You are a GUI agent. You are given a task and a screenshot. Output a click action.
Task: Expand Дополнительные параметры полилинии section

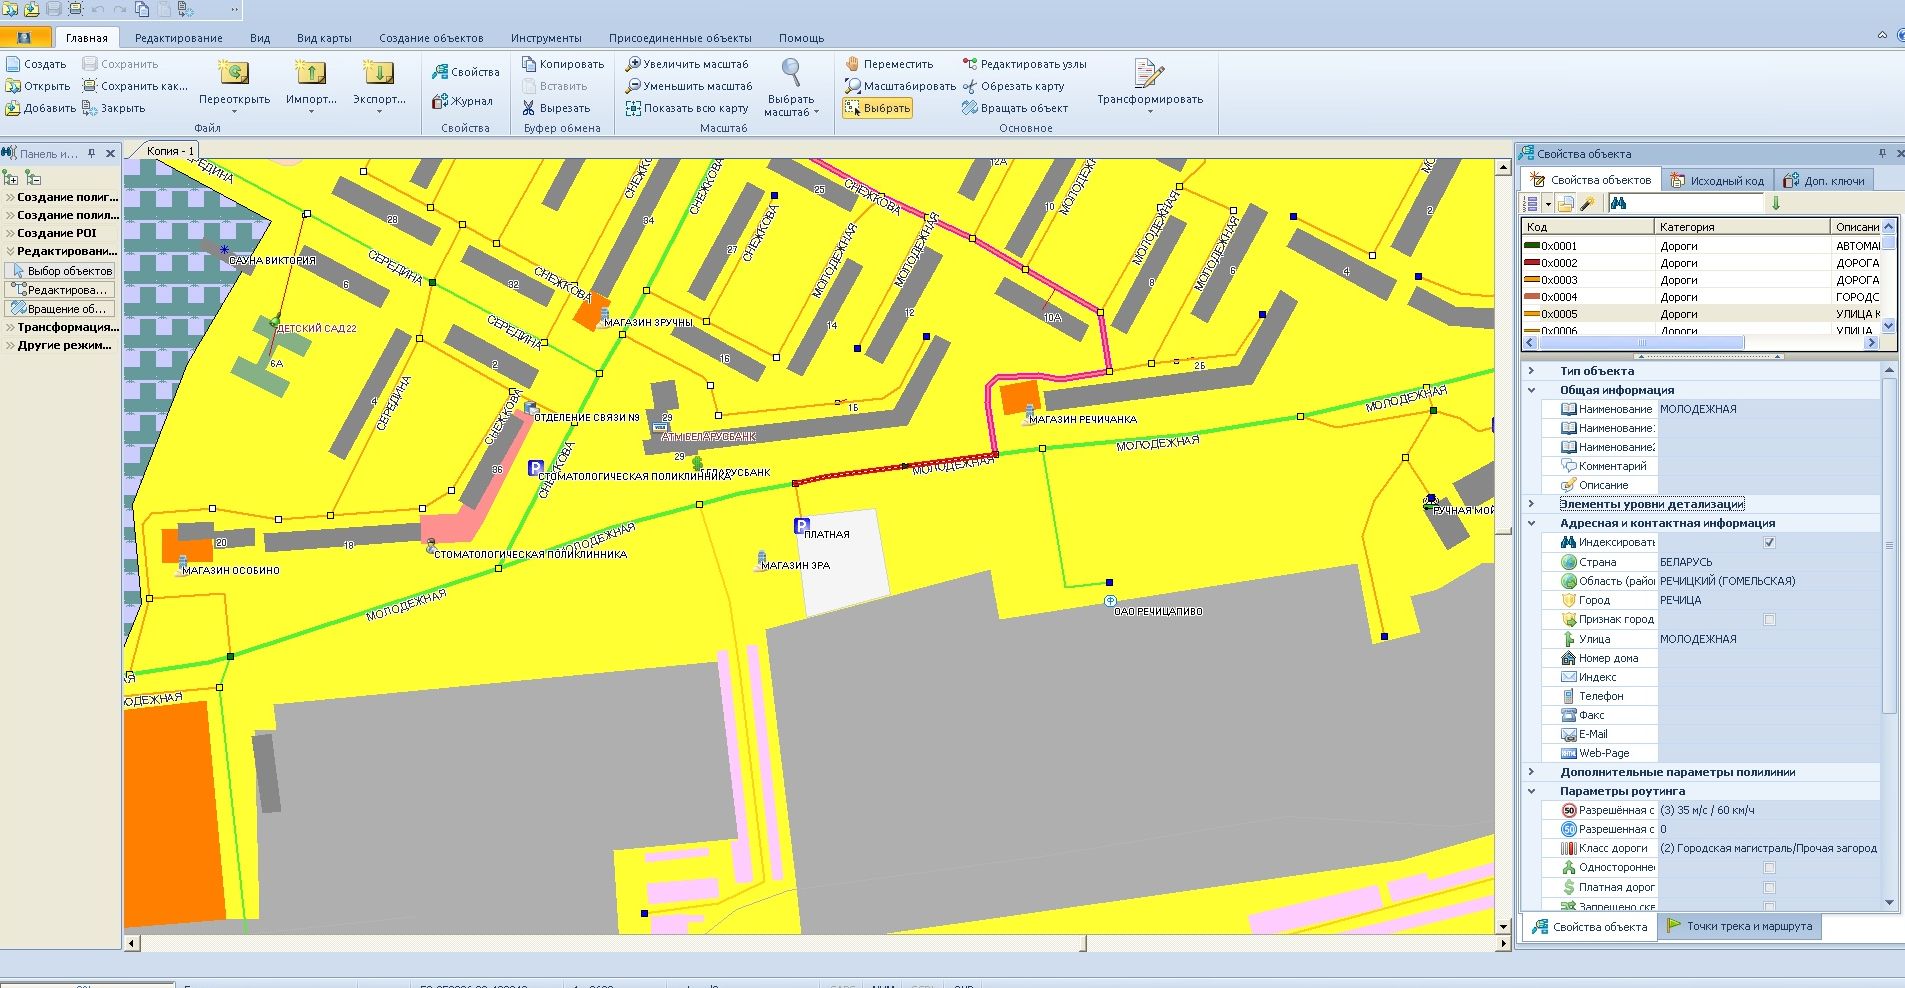[1531, 772]
